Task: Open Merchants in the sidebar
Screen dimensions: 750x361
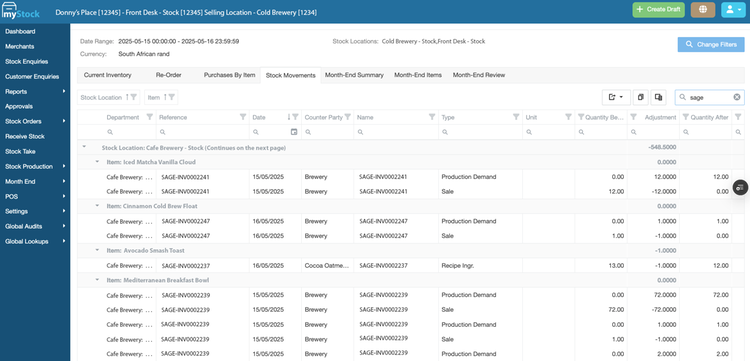Action: pyautogui.click(x=20, y=46)
